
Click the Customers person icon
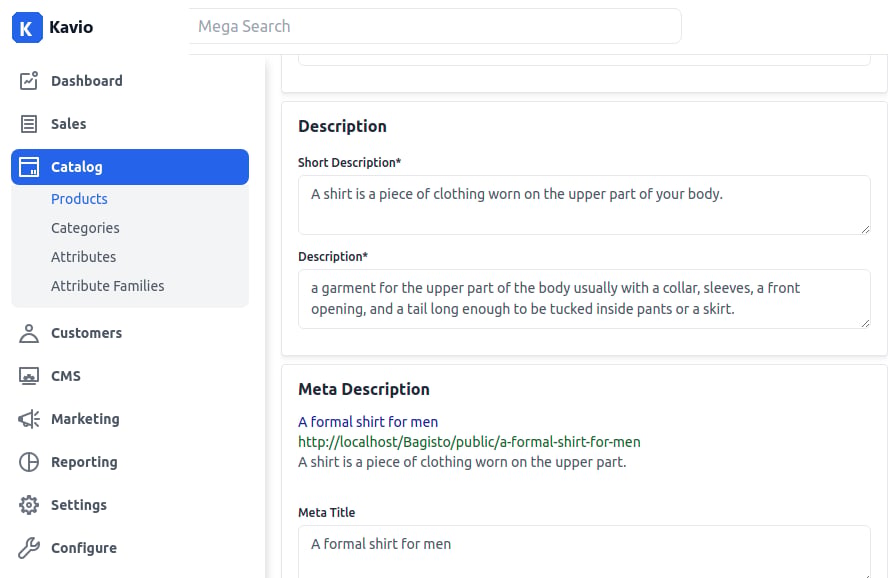29,333
